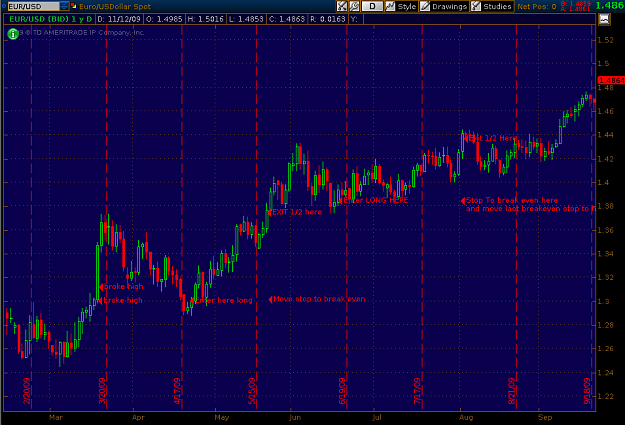Click the 4/17/09 vertical date marker label
This screenshot has width=625, height=425.
point(177,391)
